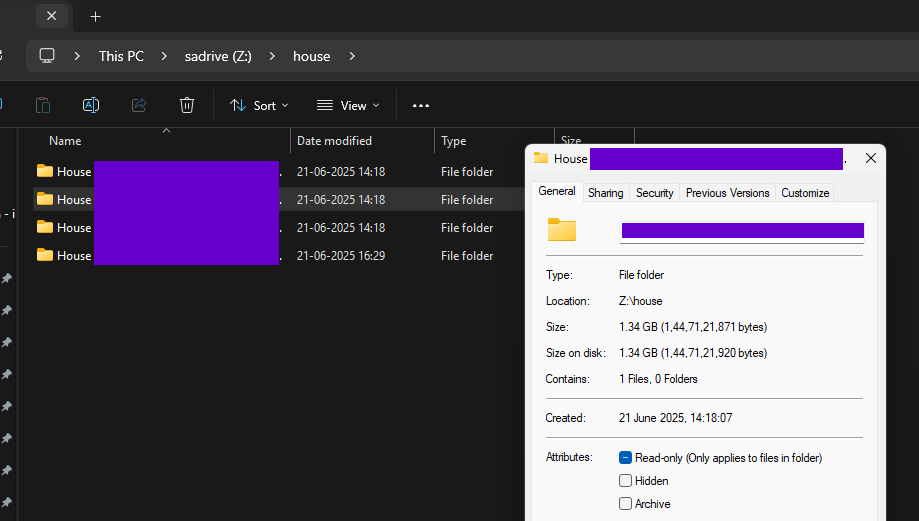Viewport: 919px width, 521px height.
Task: Expand the View dropdown menu
Action: (x=348, y=105)
